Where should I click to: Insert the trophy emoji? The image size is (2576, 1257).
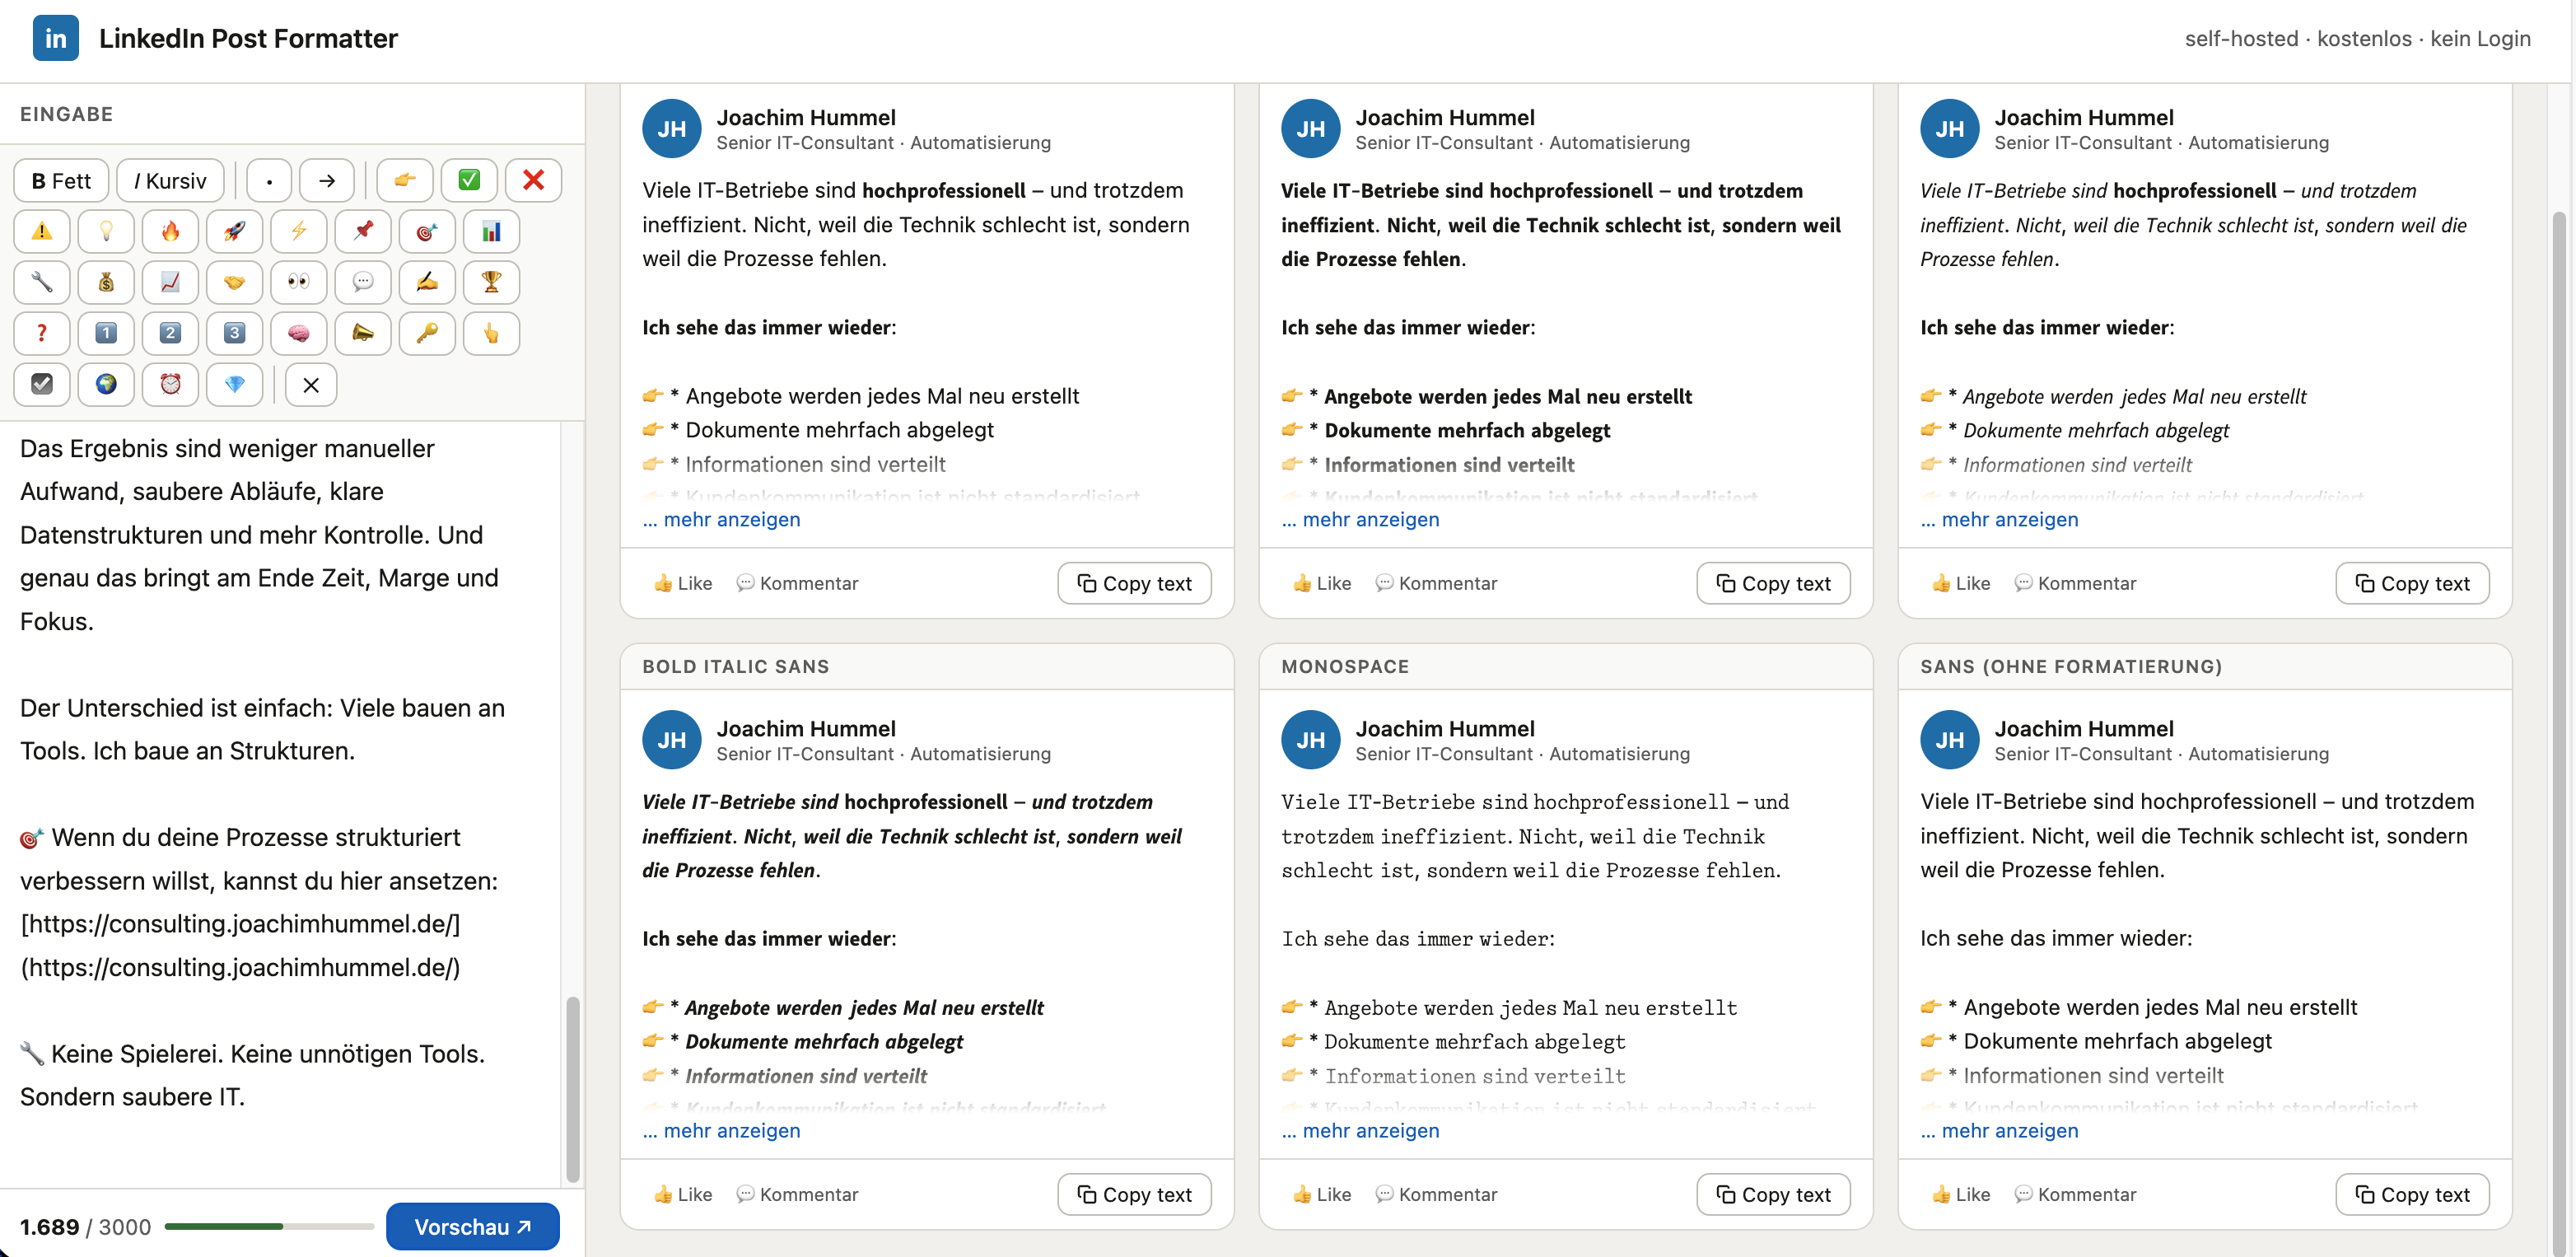point(491,283)
